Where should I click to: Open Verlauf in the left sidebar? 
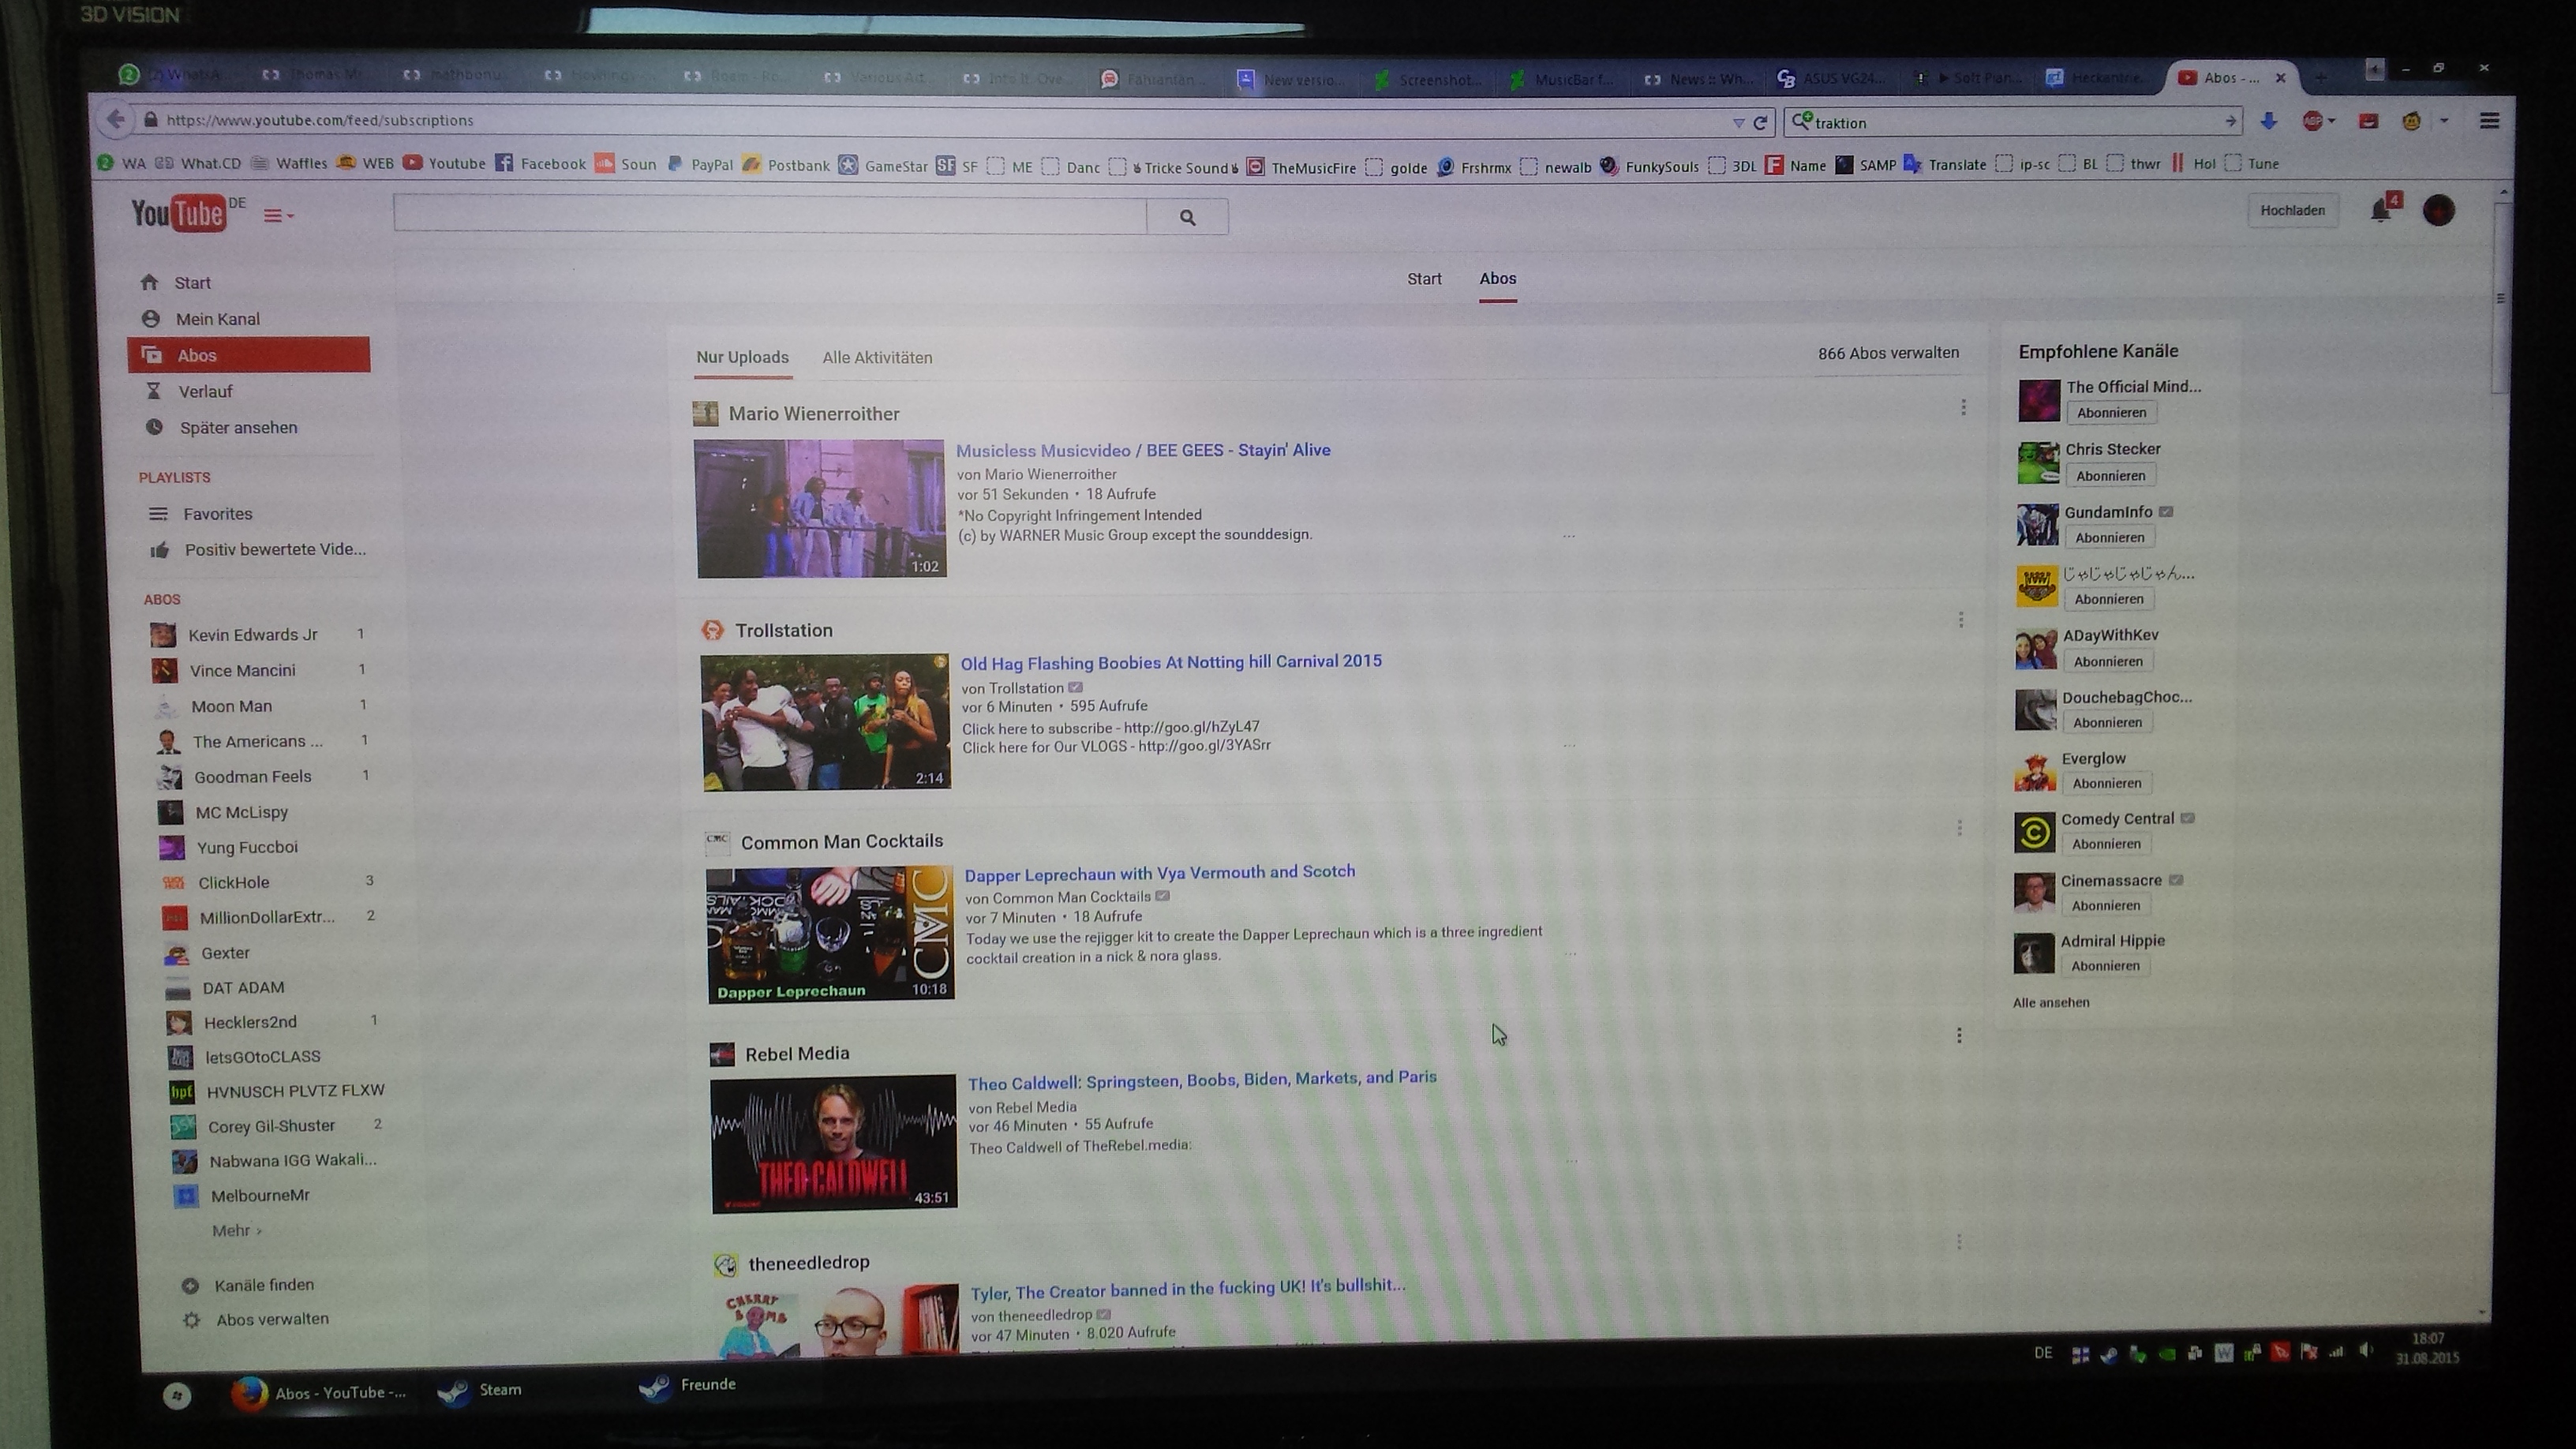pos(205,391)
